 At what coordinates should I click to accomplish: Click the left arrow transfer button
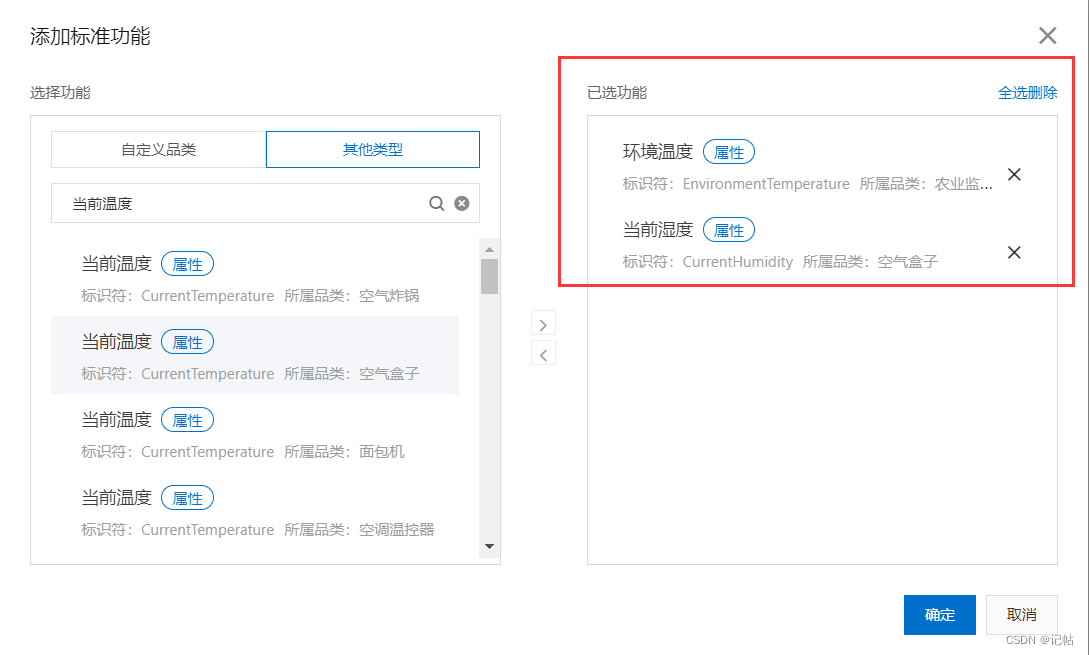click(x=543, y=353)
